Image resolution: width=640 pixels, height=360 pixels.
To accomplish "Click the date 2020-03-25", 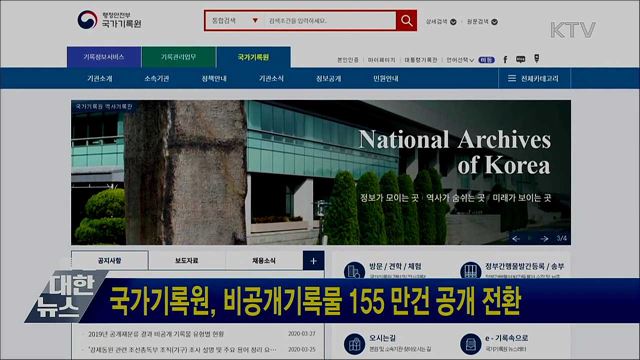I will [302, 350].
